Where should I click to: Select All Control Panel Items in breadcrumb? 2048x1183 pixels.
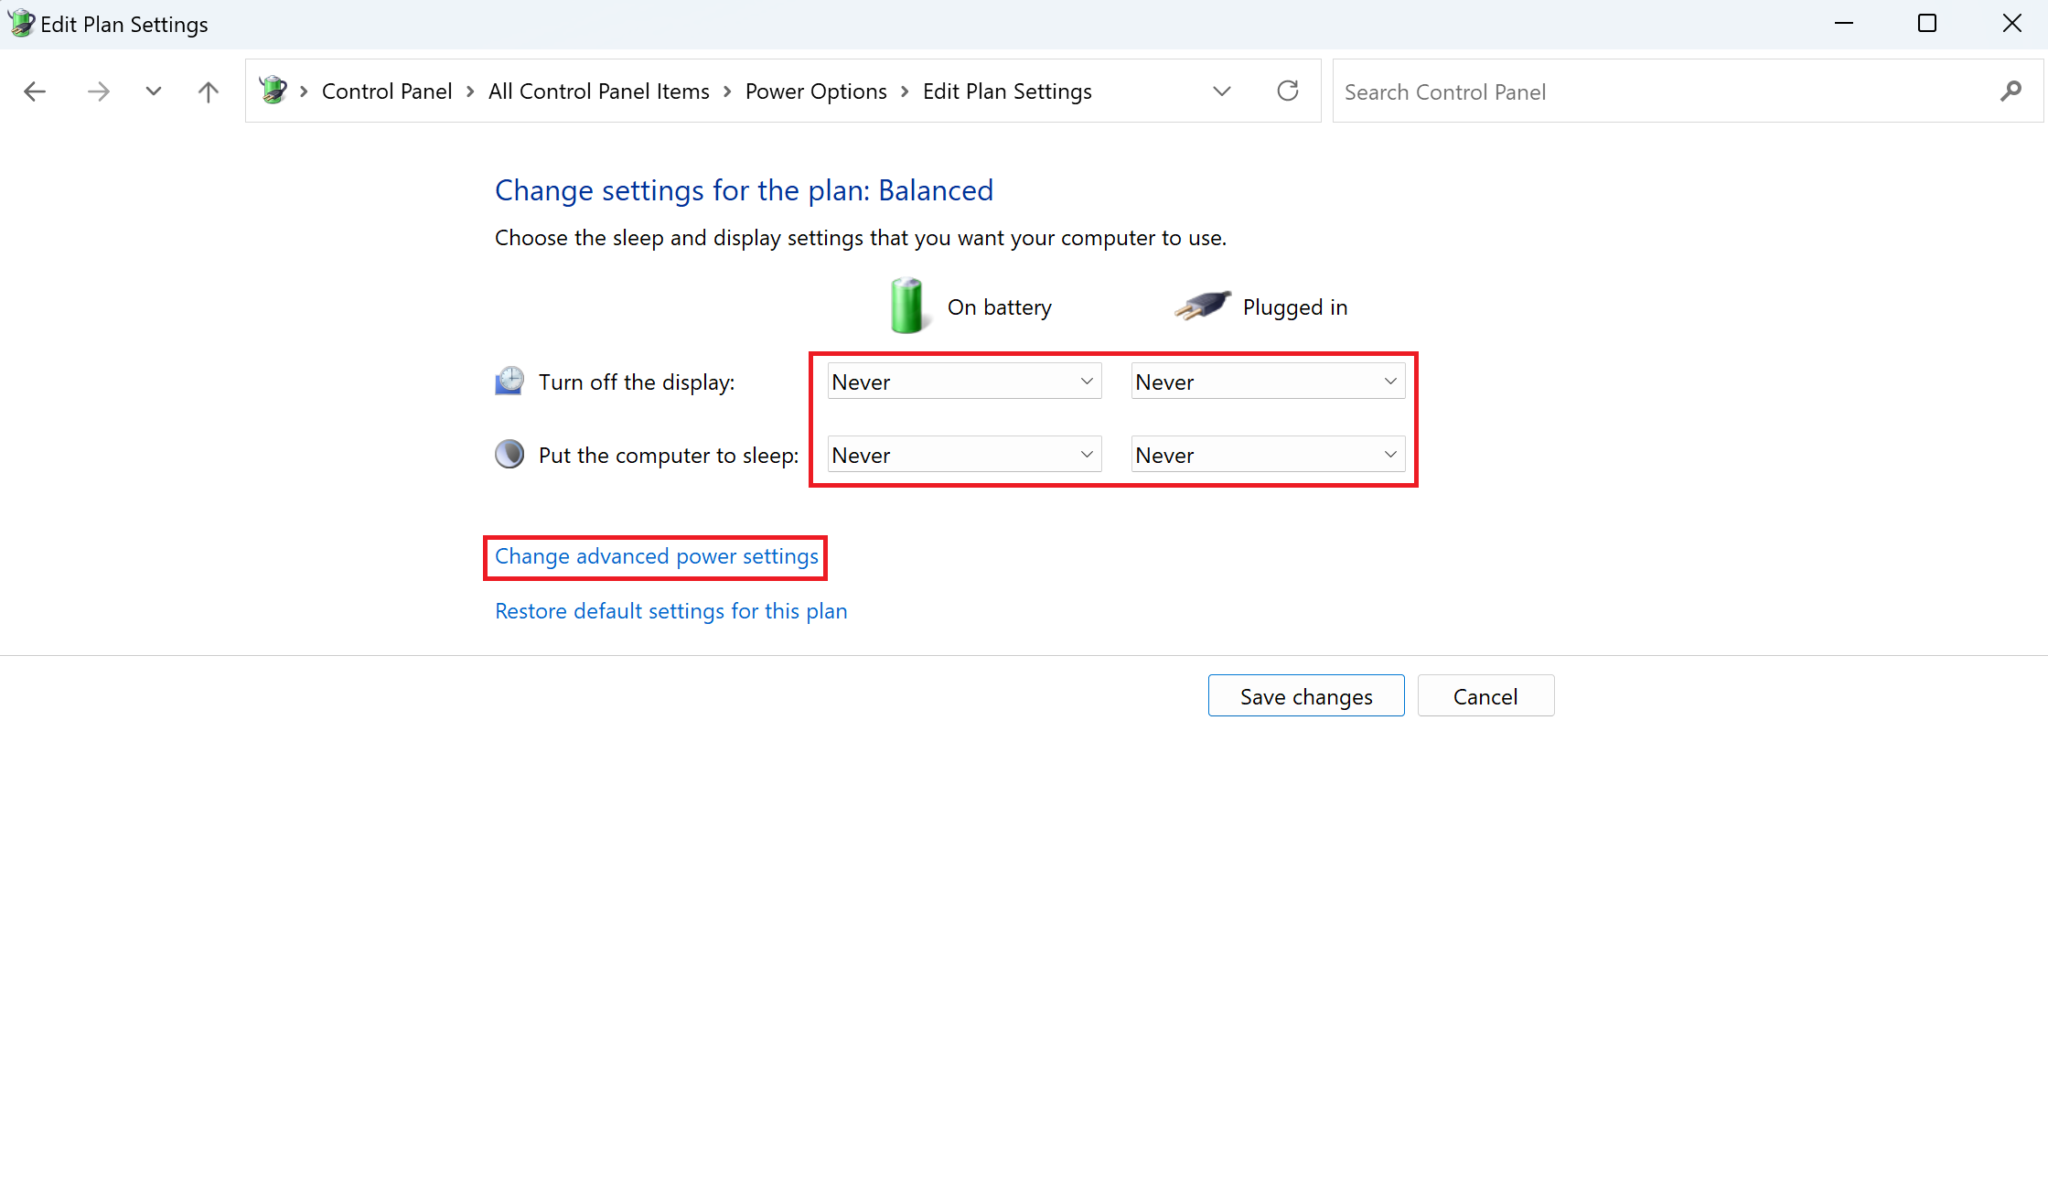pos(598,91)
